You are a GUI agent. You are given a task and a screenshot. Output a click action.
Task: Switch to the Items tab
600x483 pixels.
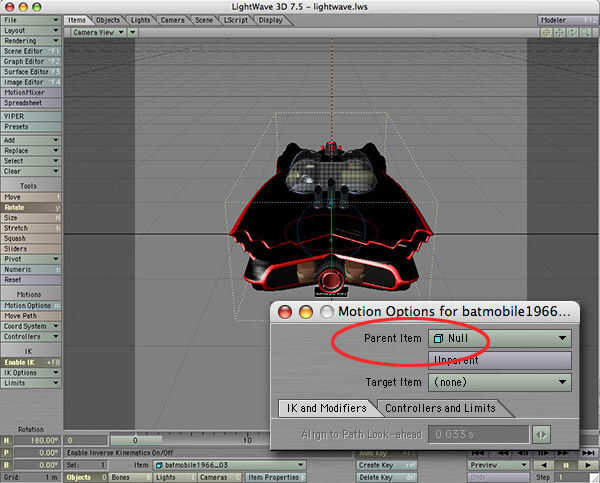(77, 20)
